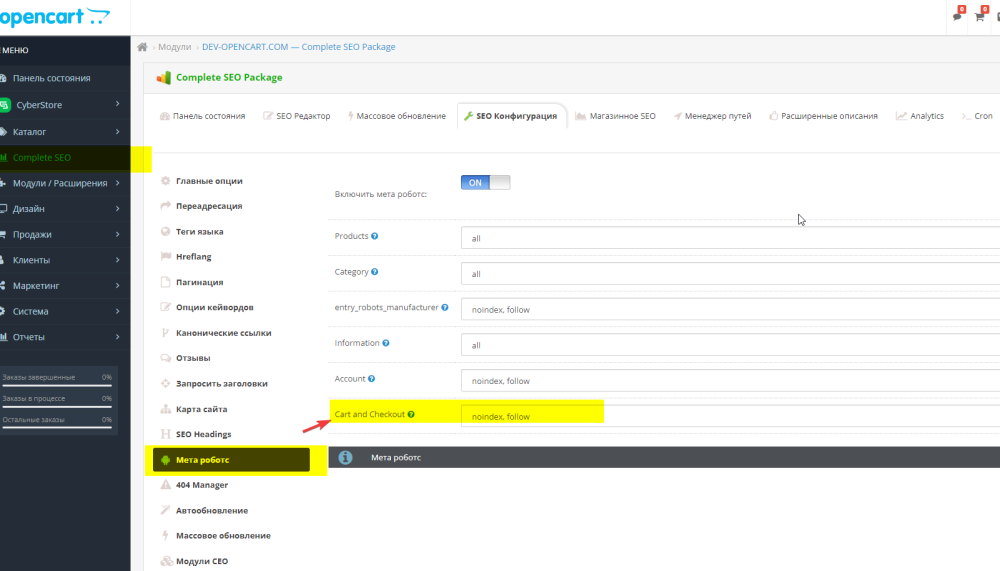Switch to the SEO Редактор tab
The width and height of the screenshot is (1000, 571).
296,116
